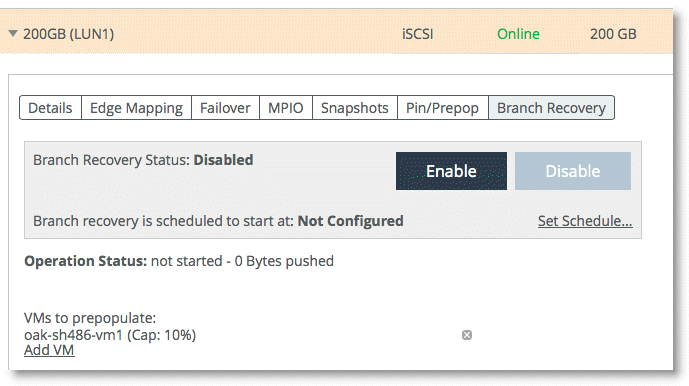Remove oak-sh486-vm1 with the x icon
Screen dimensions: 689x386
coord(467,335)
